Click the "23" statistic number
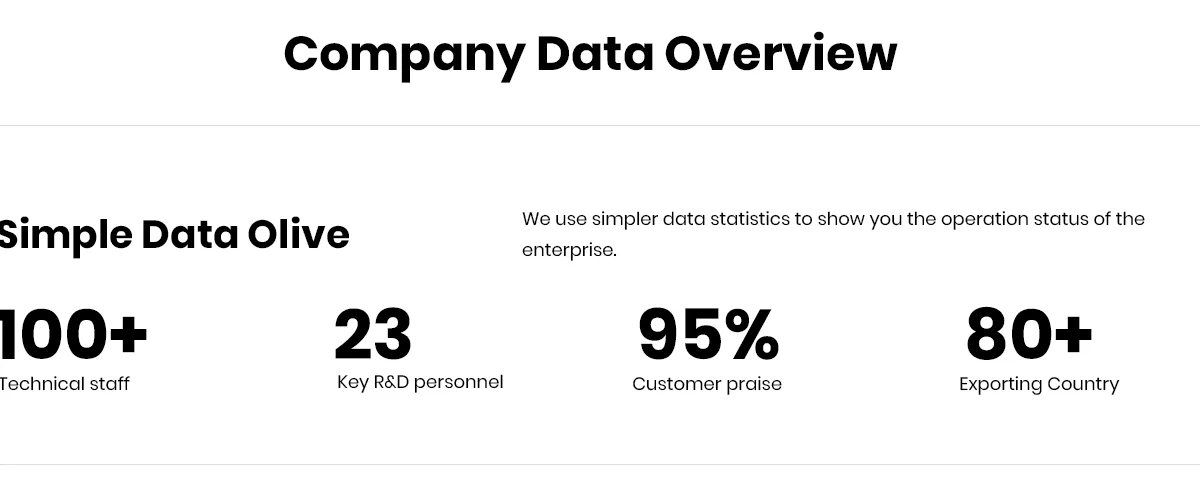 372,334
